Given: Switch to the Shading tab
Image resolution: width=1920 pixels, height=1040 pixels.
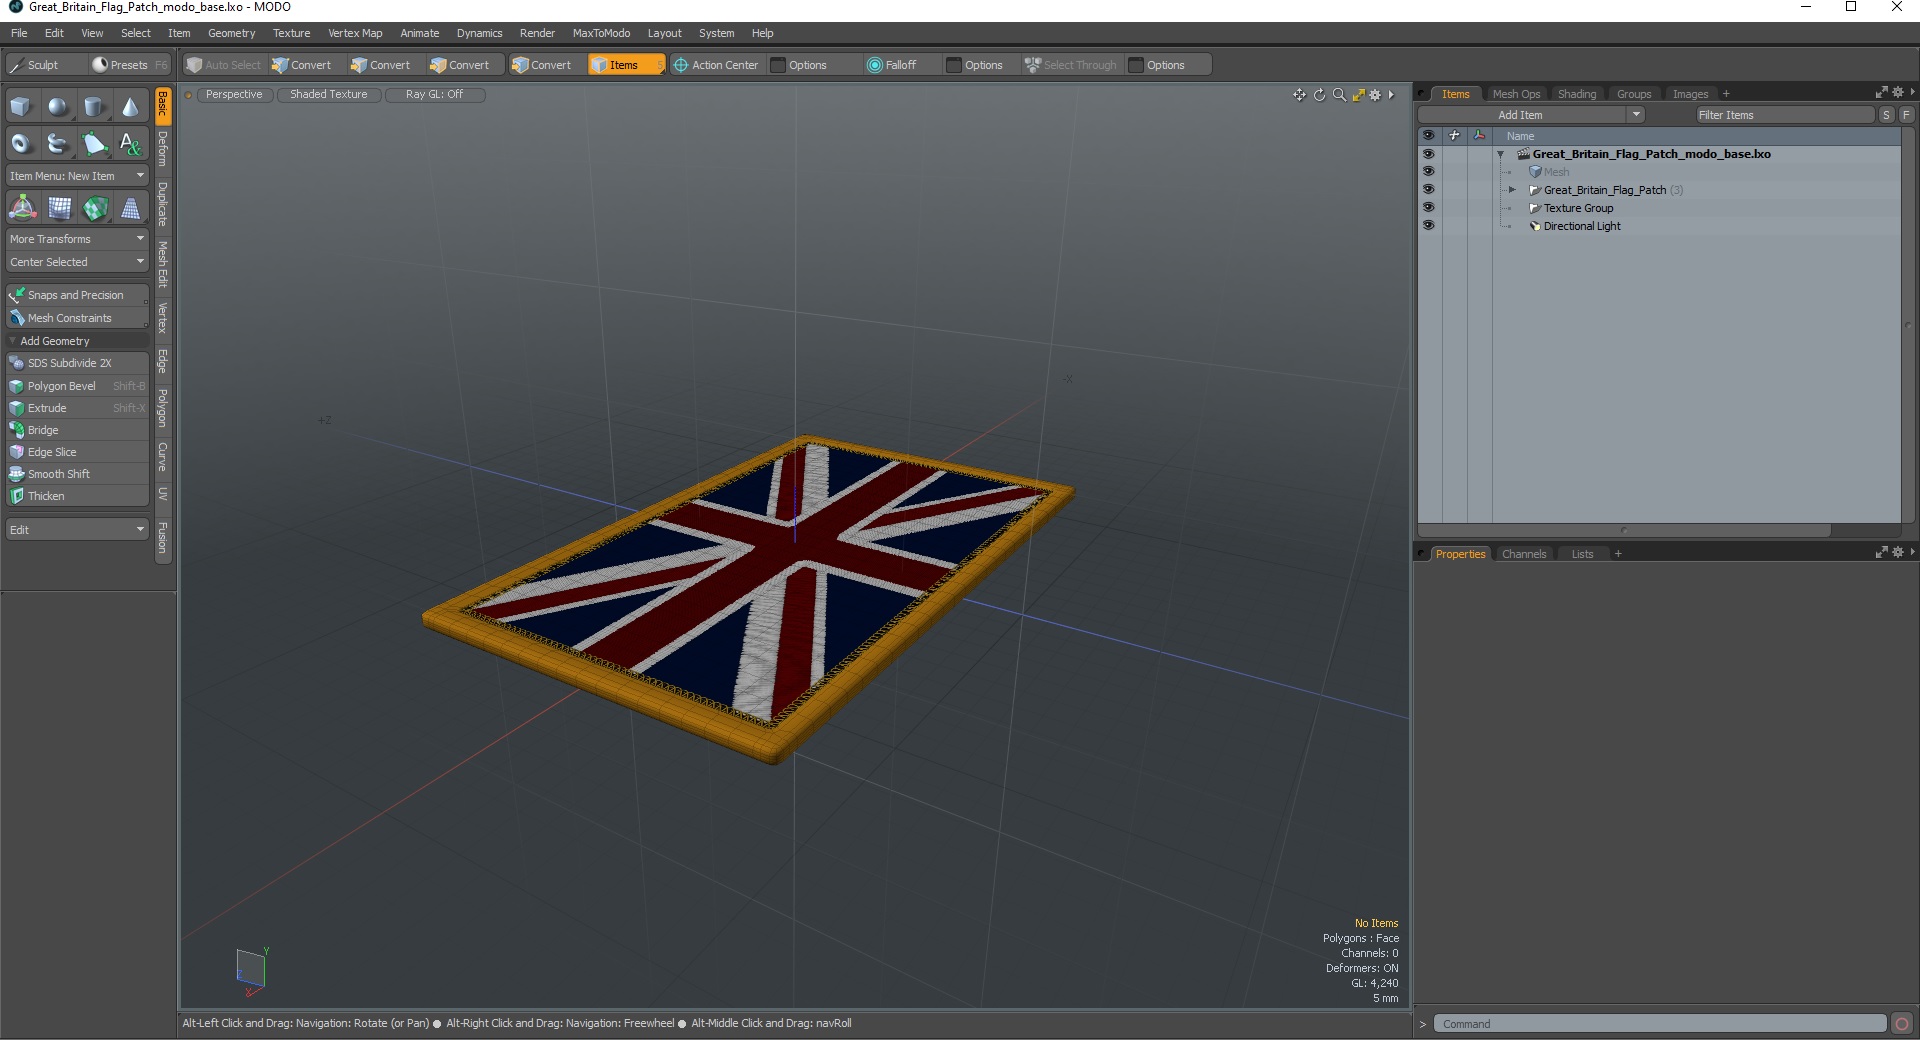Looking at the screenshot, I should 1577,94.
